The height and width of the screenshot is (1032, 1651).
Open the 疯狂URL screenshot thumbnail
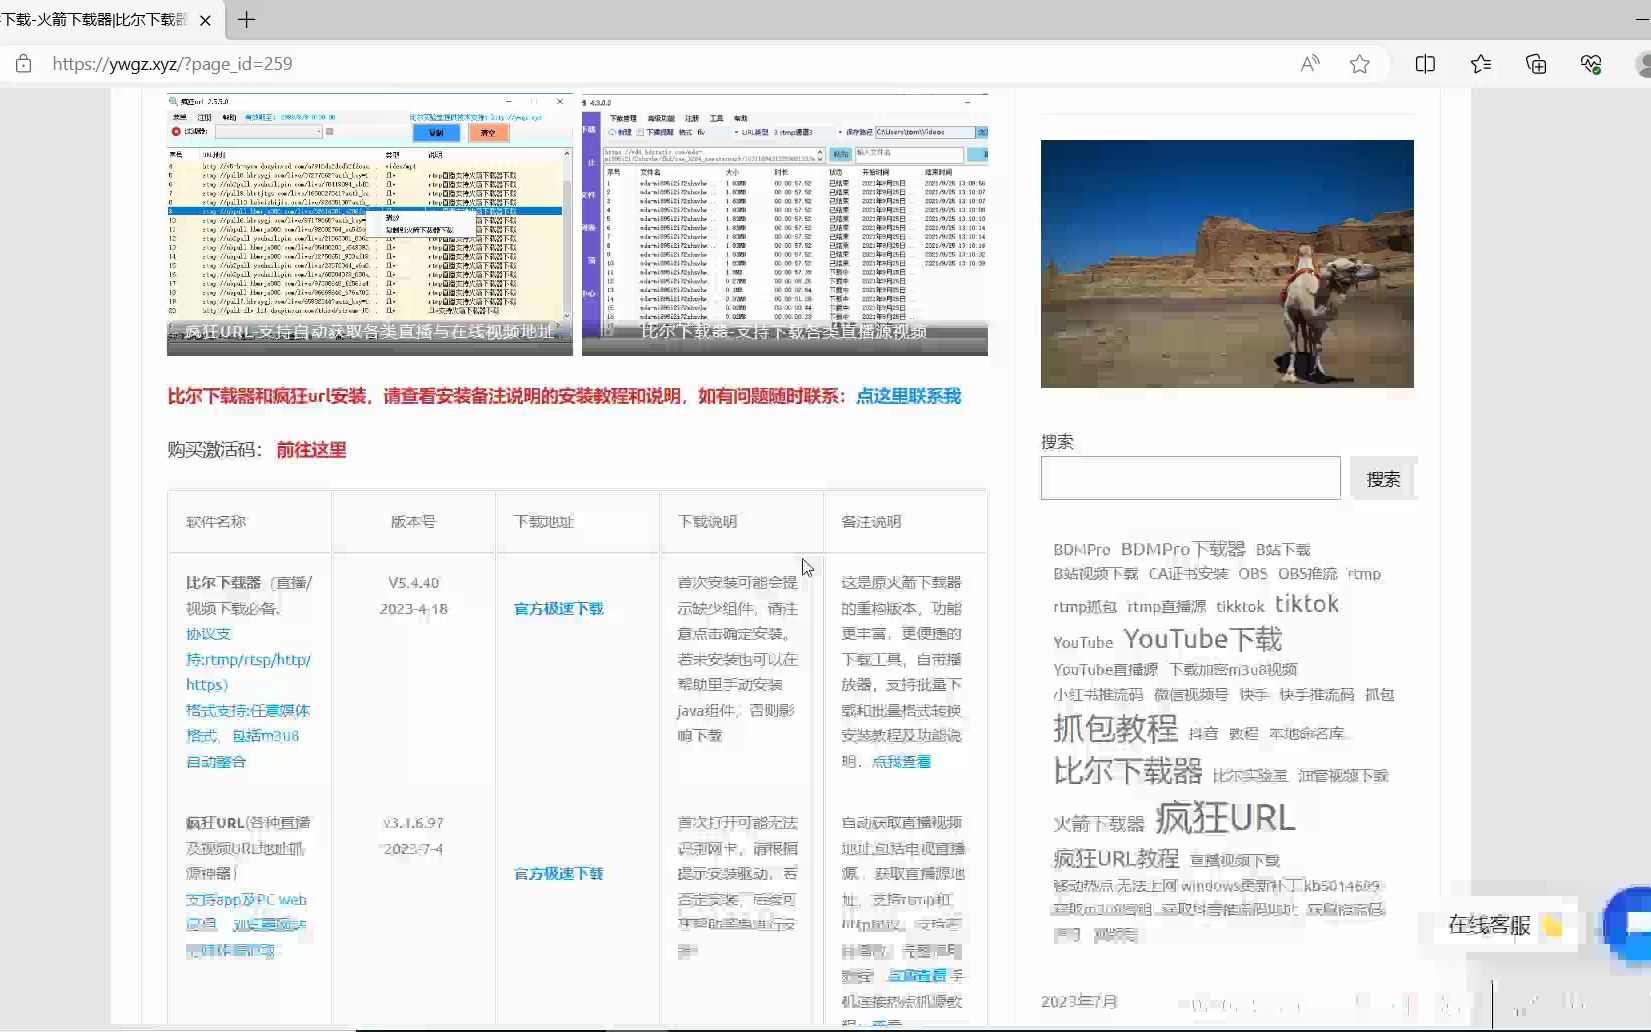coord(370,224)
